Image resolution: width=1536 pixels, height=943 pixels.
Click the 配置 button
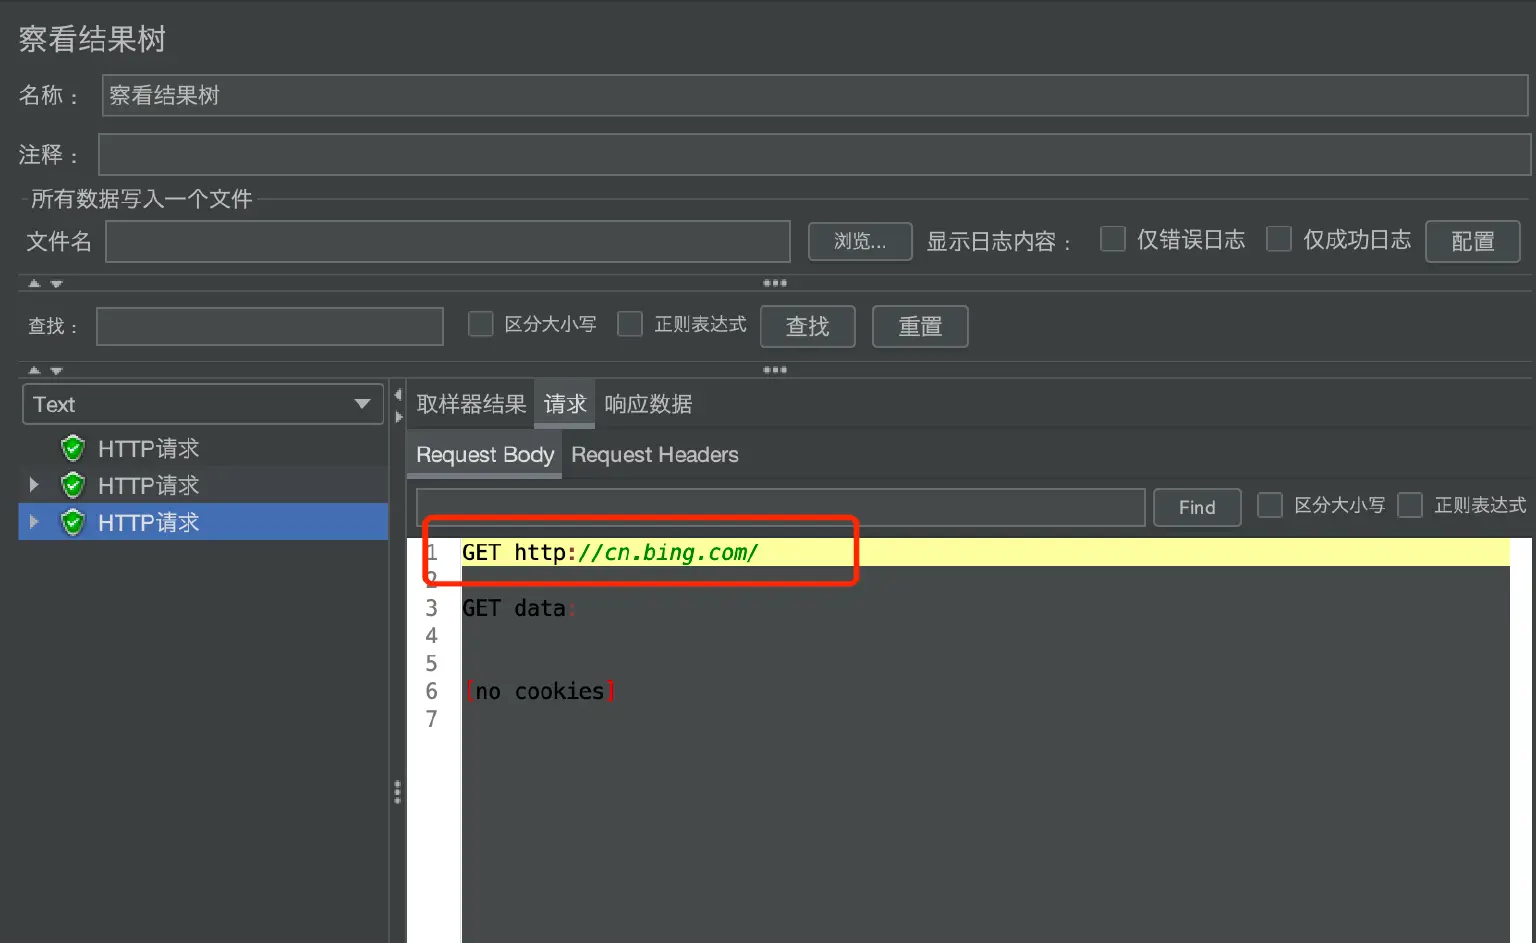1472,241
